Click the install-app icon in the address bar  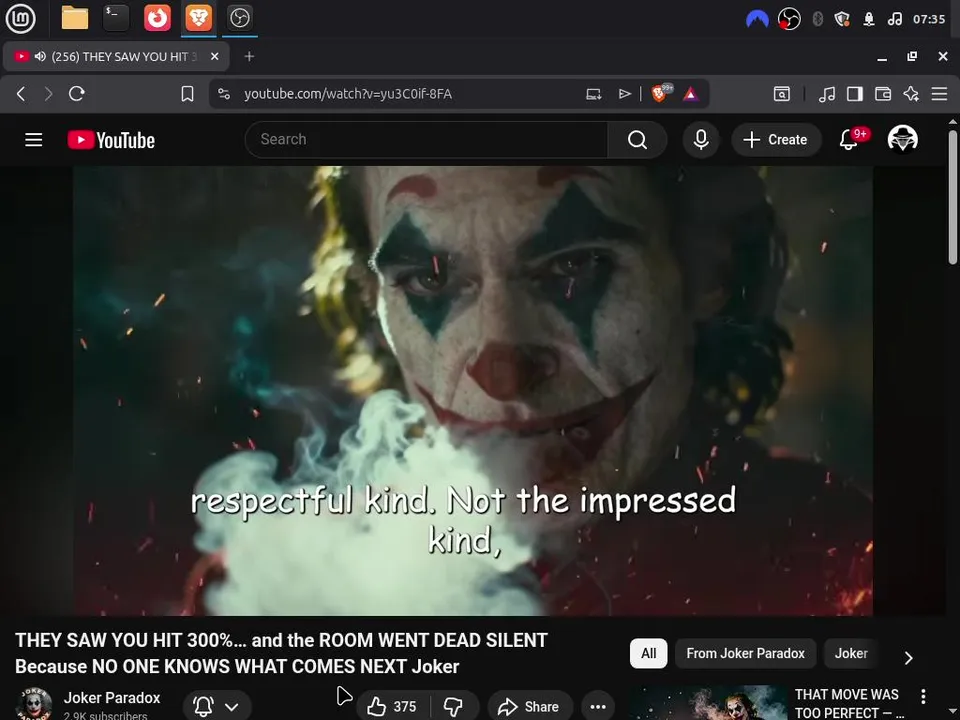[x=593, y=94]
